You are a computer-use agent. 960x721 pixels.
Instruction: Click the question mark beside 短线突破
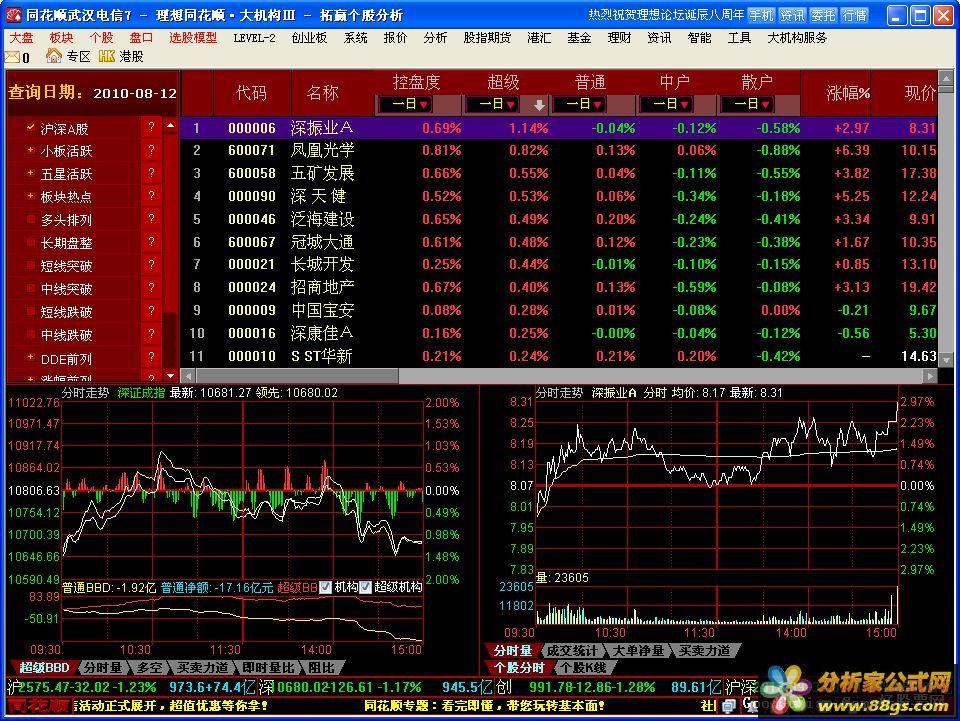click(x=151, y=266)
